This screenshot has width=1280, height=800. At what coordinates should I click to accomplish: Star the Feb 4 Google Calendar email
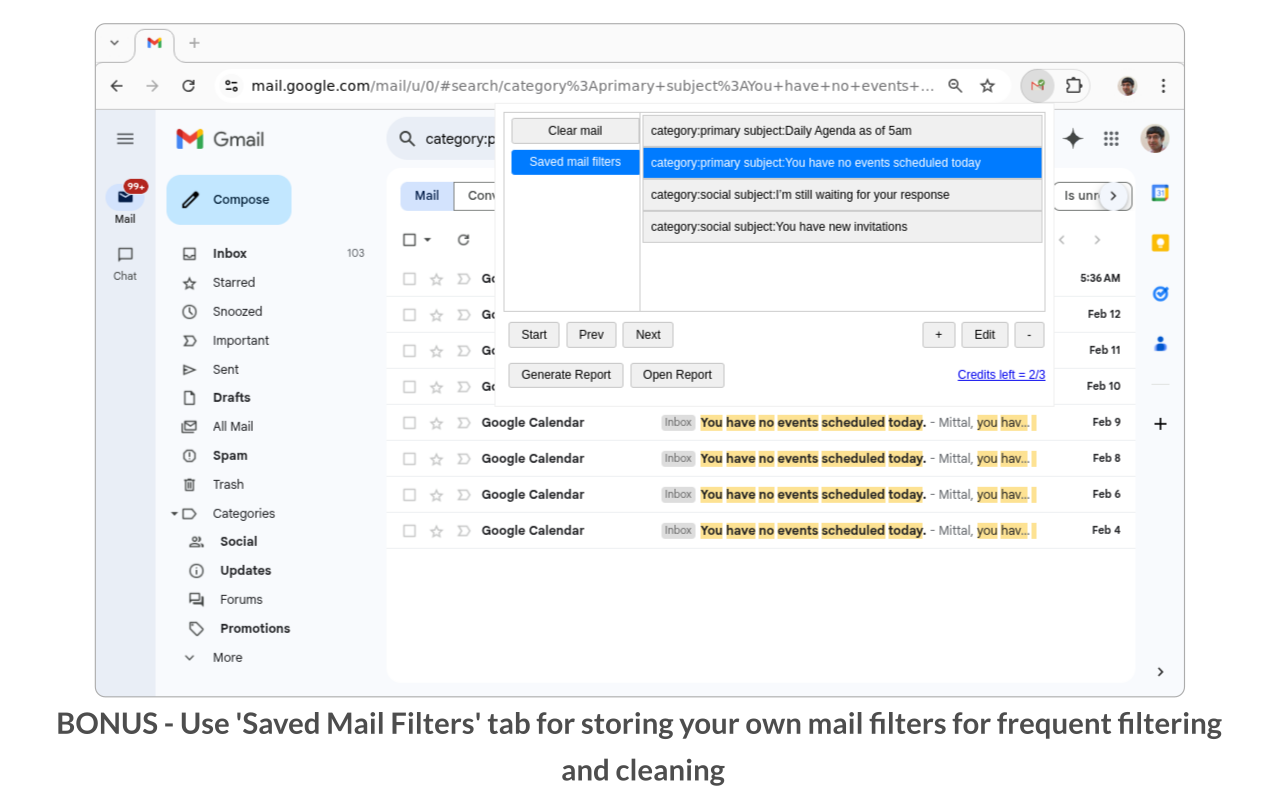point(436,531)
